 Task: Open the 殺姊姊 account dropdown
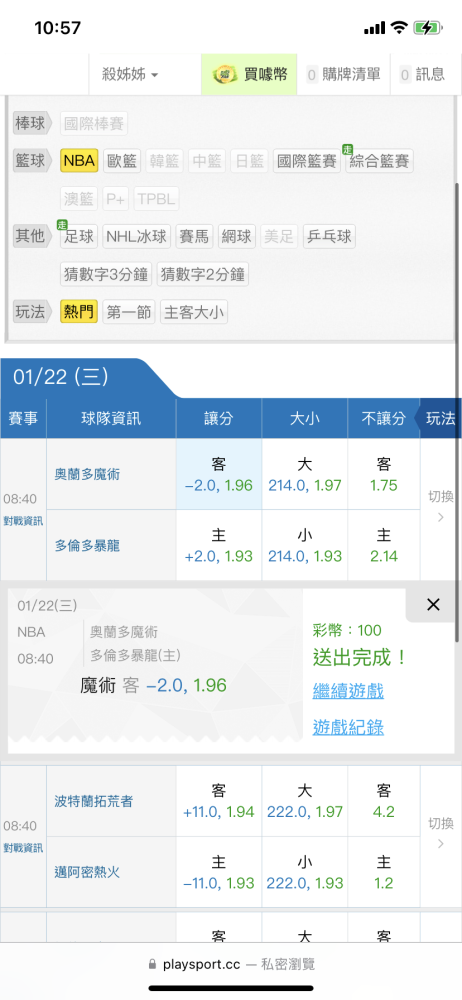tap(130, 75)
